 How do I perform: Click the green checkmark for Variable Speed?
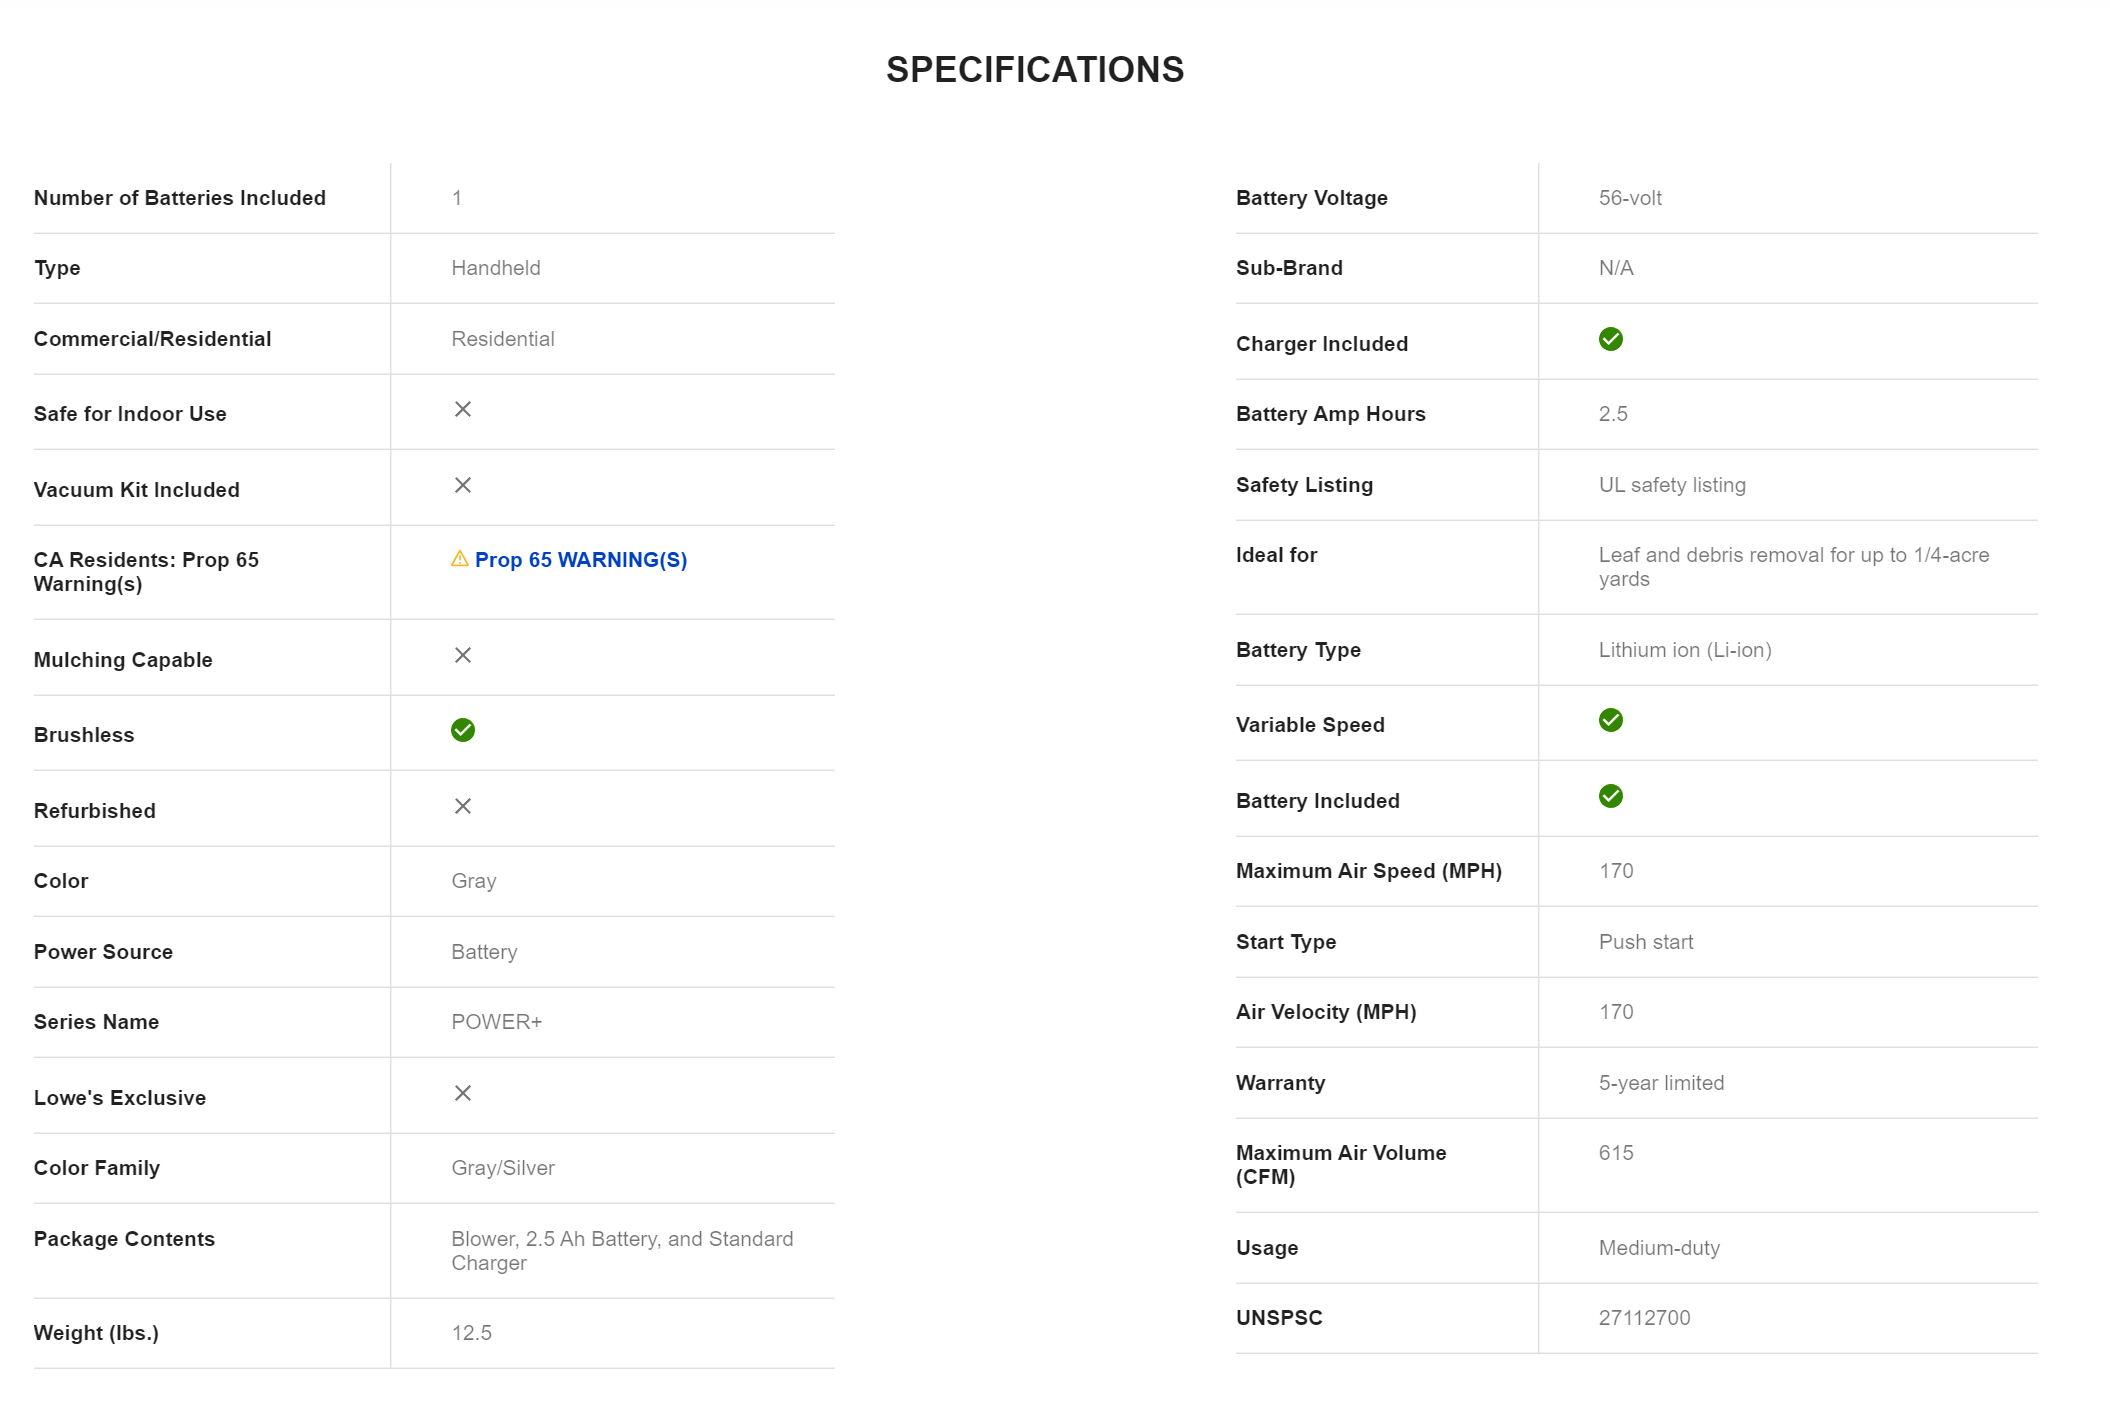(x=1610, y=720)
